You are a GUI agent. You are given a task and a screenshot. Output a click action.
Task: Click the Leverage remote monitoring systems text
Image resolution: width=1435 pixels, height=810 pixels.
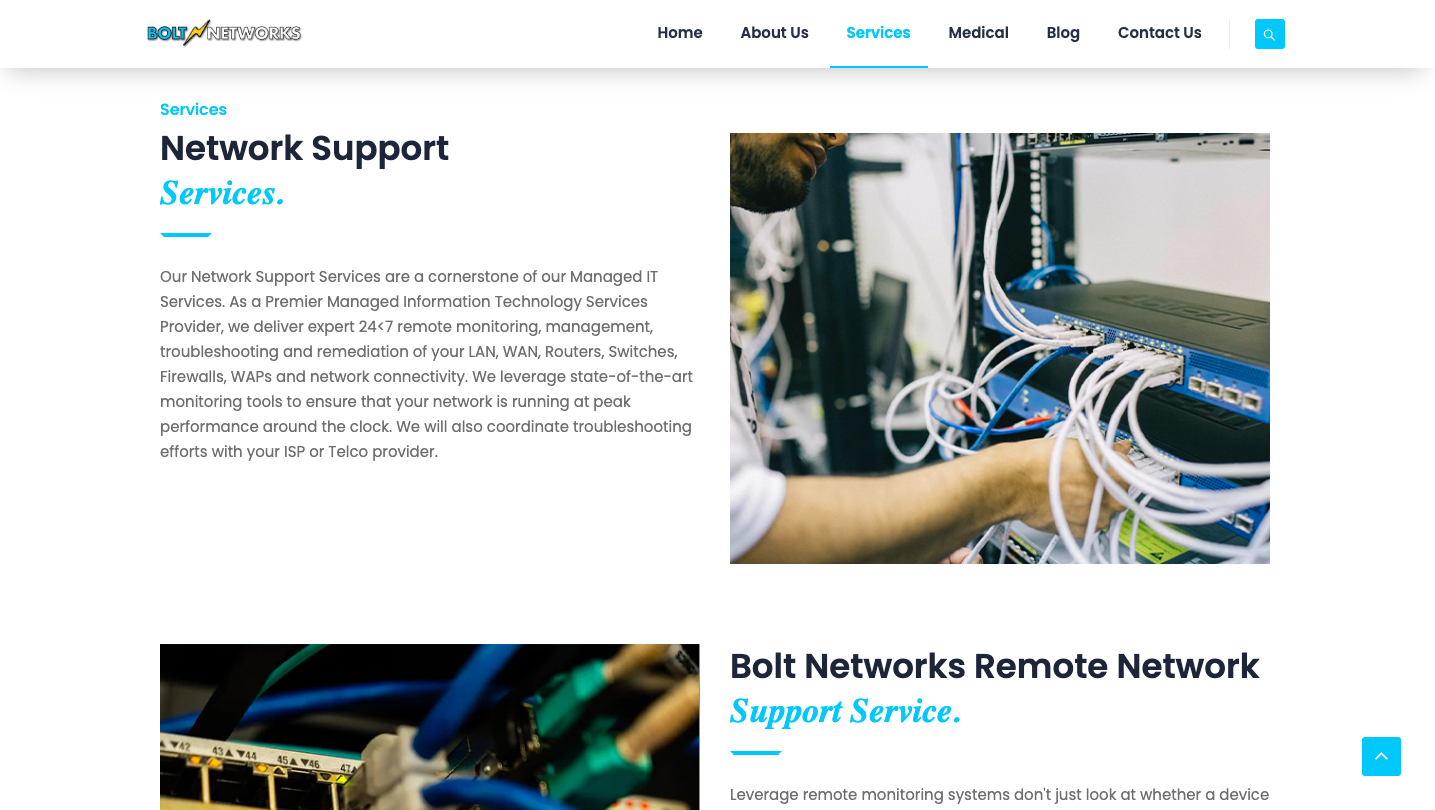click(x=999, y=795)
